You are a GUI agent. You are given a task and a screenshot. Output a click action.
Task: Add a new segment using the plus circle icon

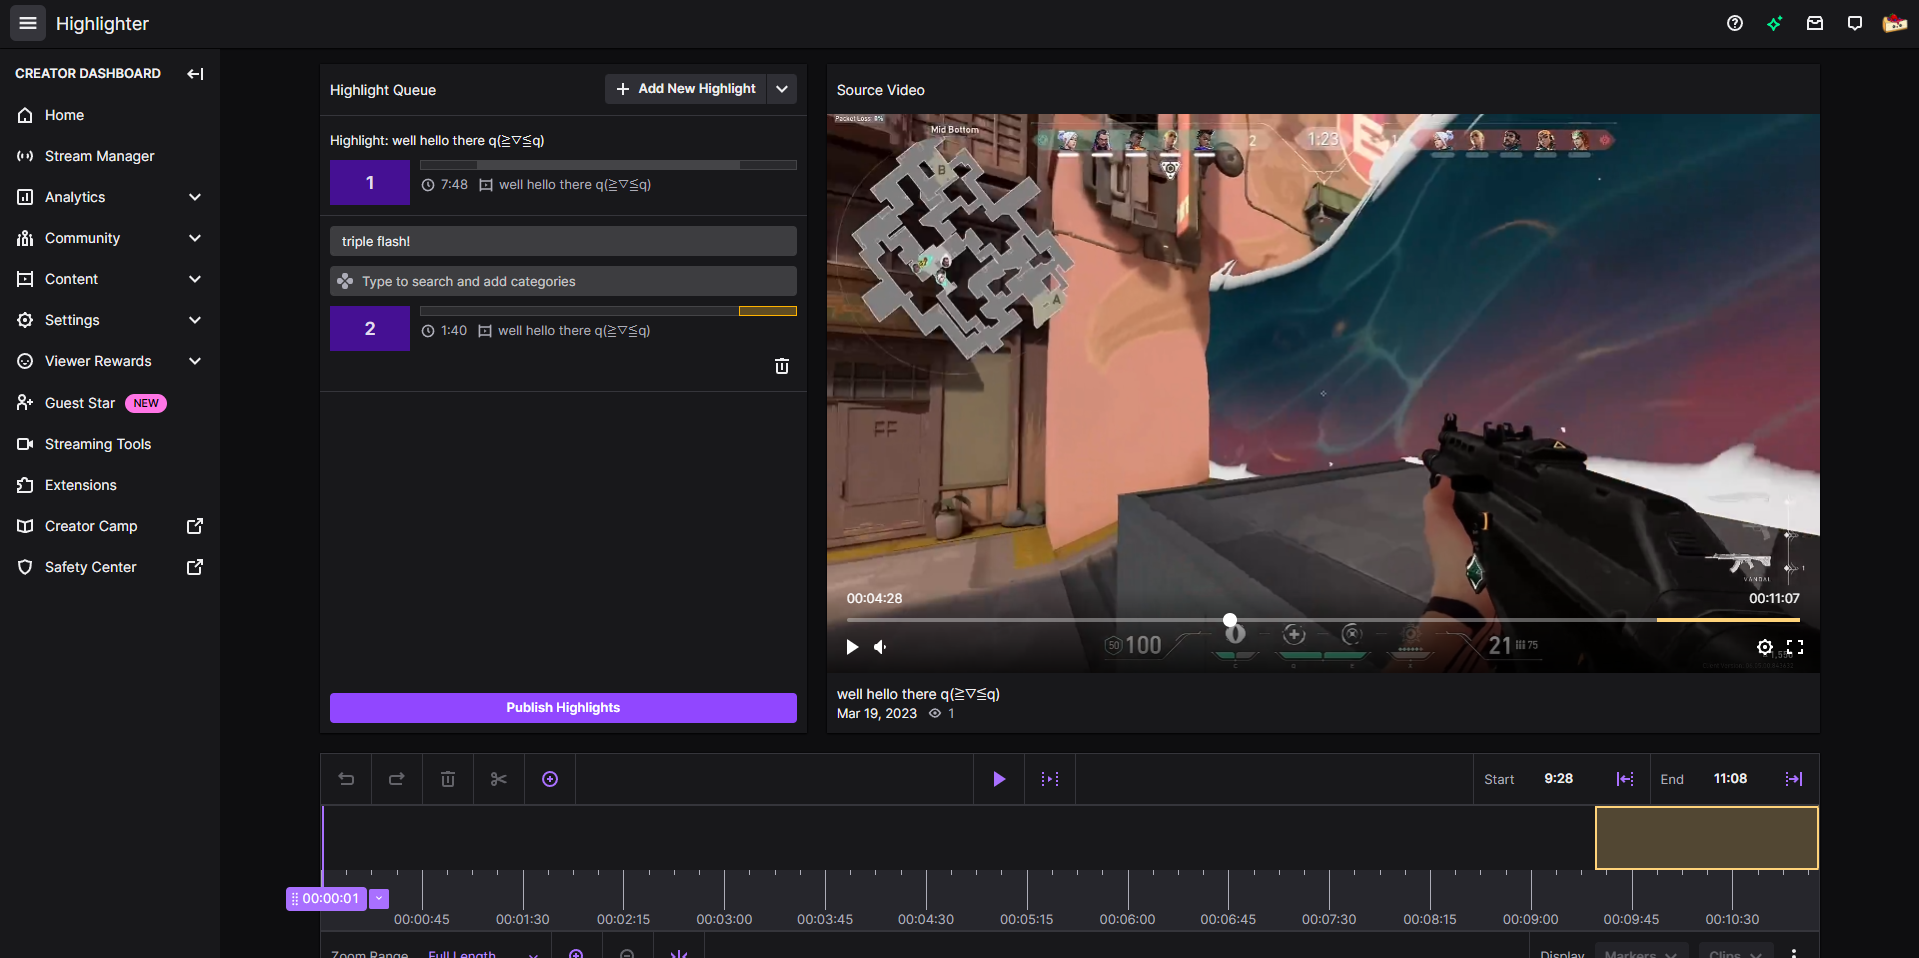pos(549,779)
